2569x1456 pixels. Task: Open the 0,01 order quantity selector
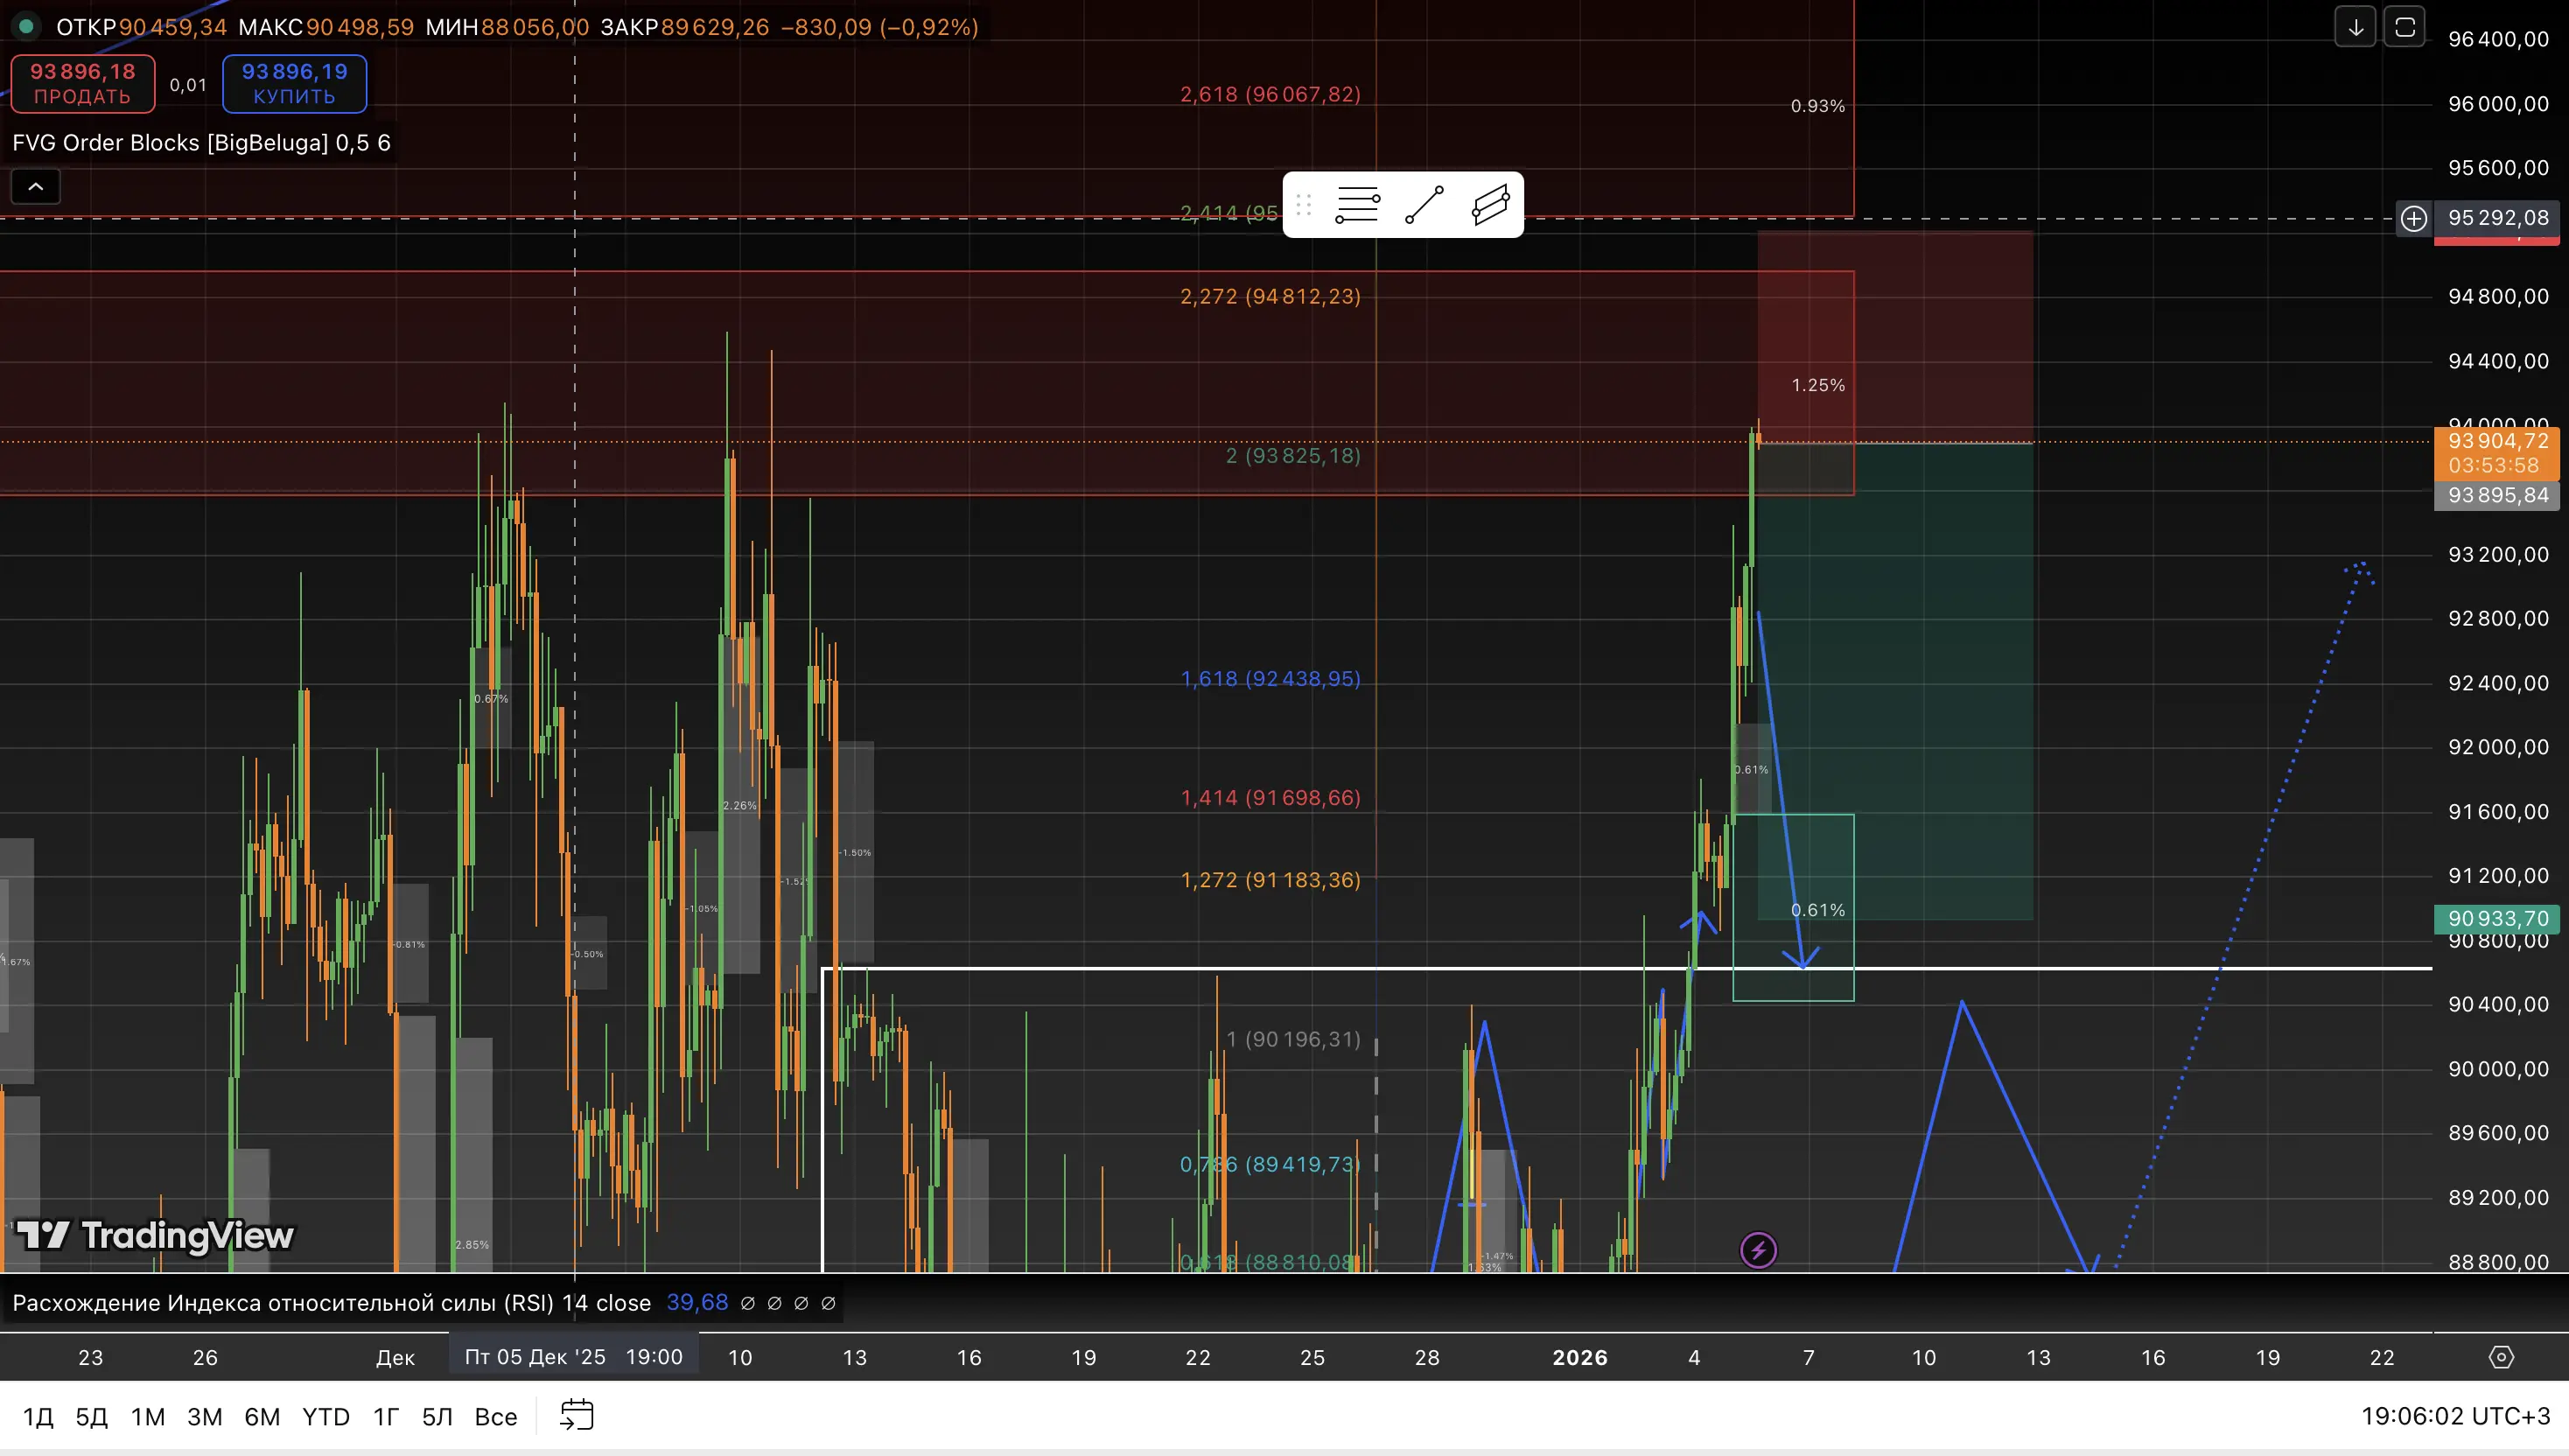tap(188, 85)
